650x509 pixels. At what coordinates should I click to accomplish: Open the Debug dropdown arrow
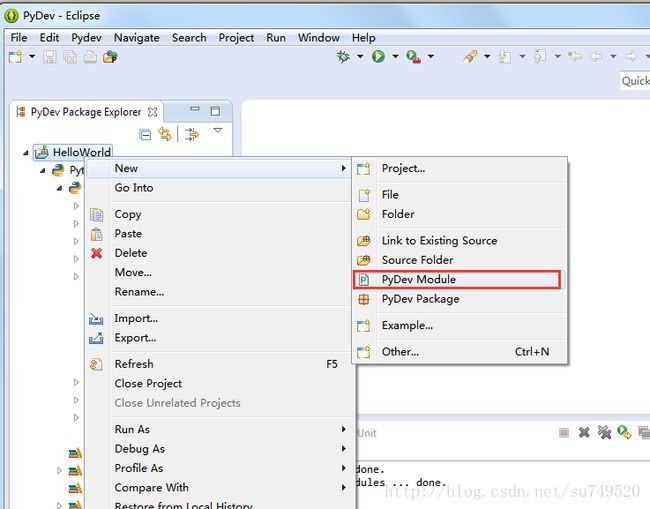pyautogui.click(x=360, y=56)
